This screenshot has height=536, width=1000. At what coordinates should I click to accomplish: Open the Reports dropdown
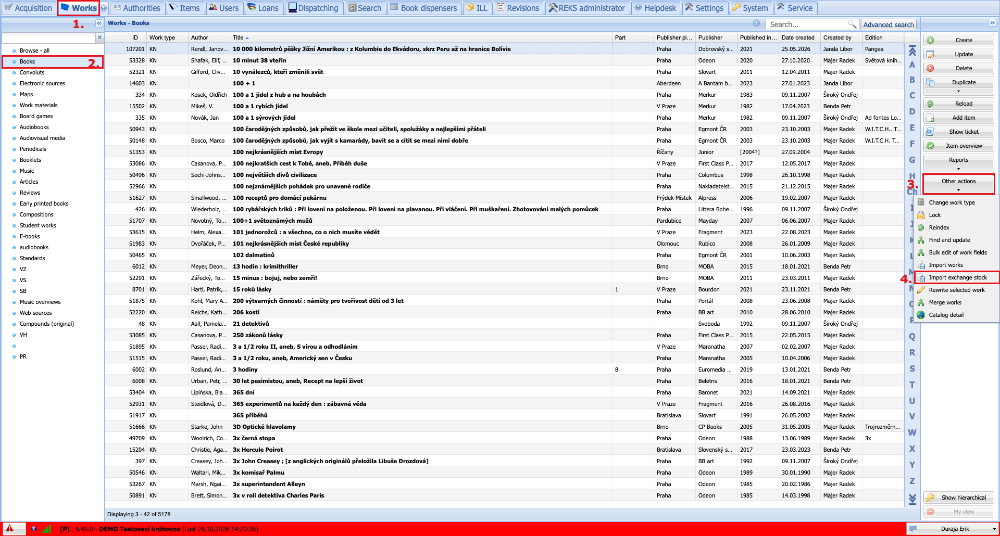click(959, 163)
